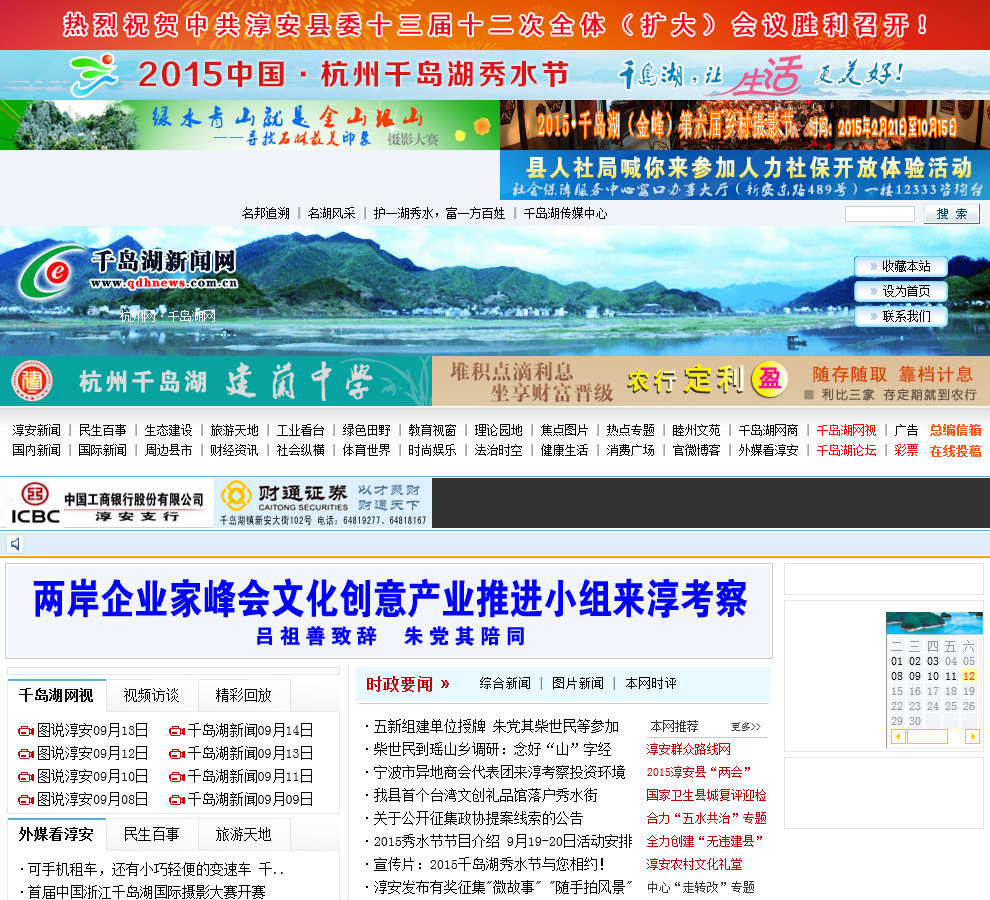Screen dimensions: 990x900
Task: Click the 搜索 search button
Action: point(951,213)
